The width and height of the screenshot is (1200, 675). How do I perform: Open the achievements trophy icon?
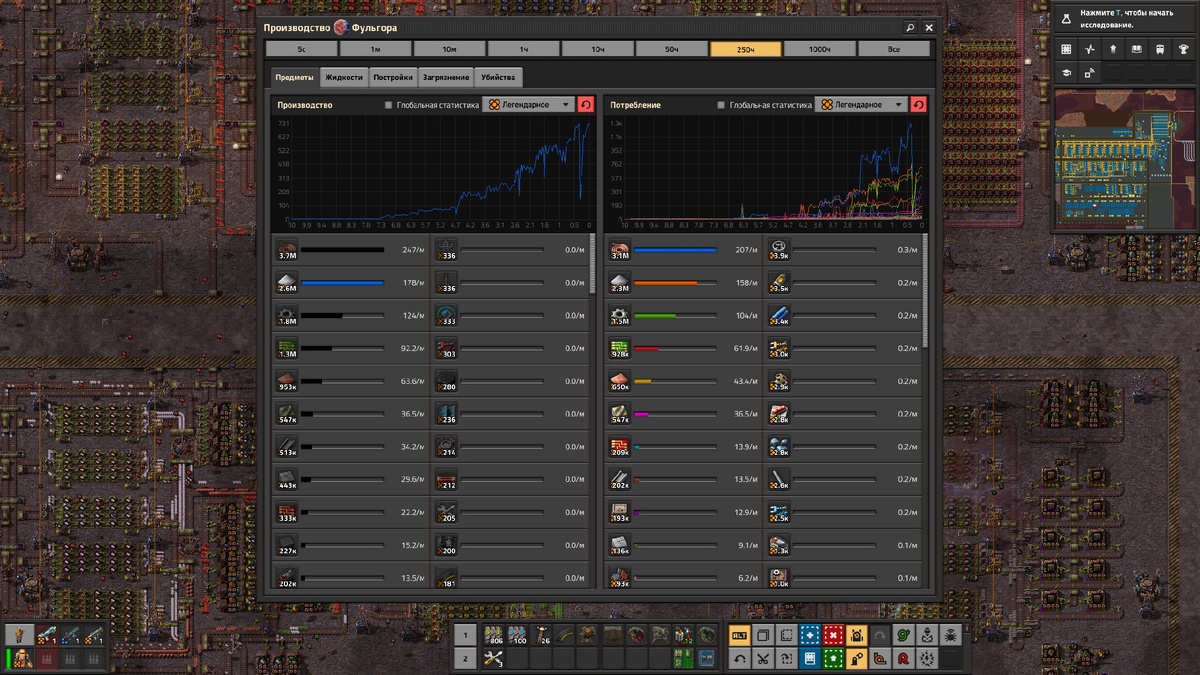[1182, 49]
